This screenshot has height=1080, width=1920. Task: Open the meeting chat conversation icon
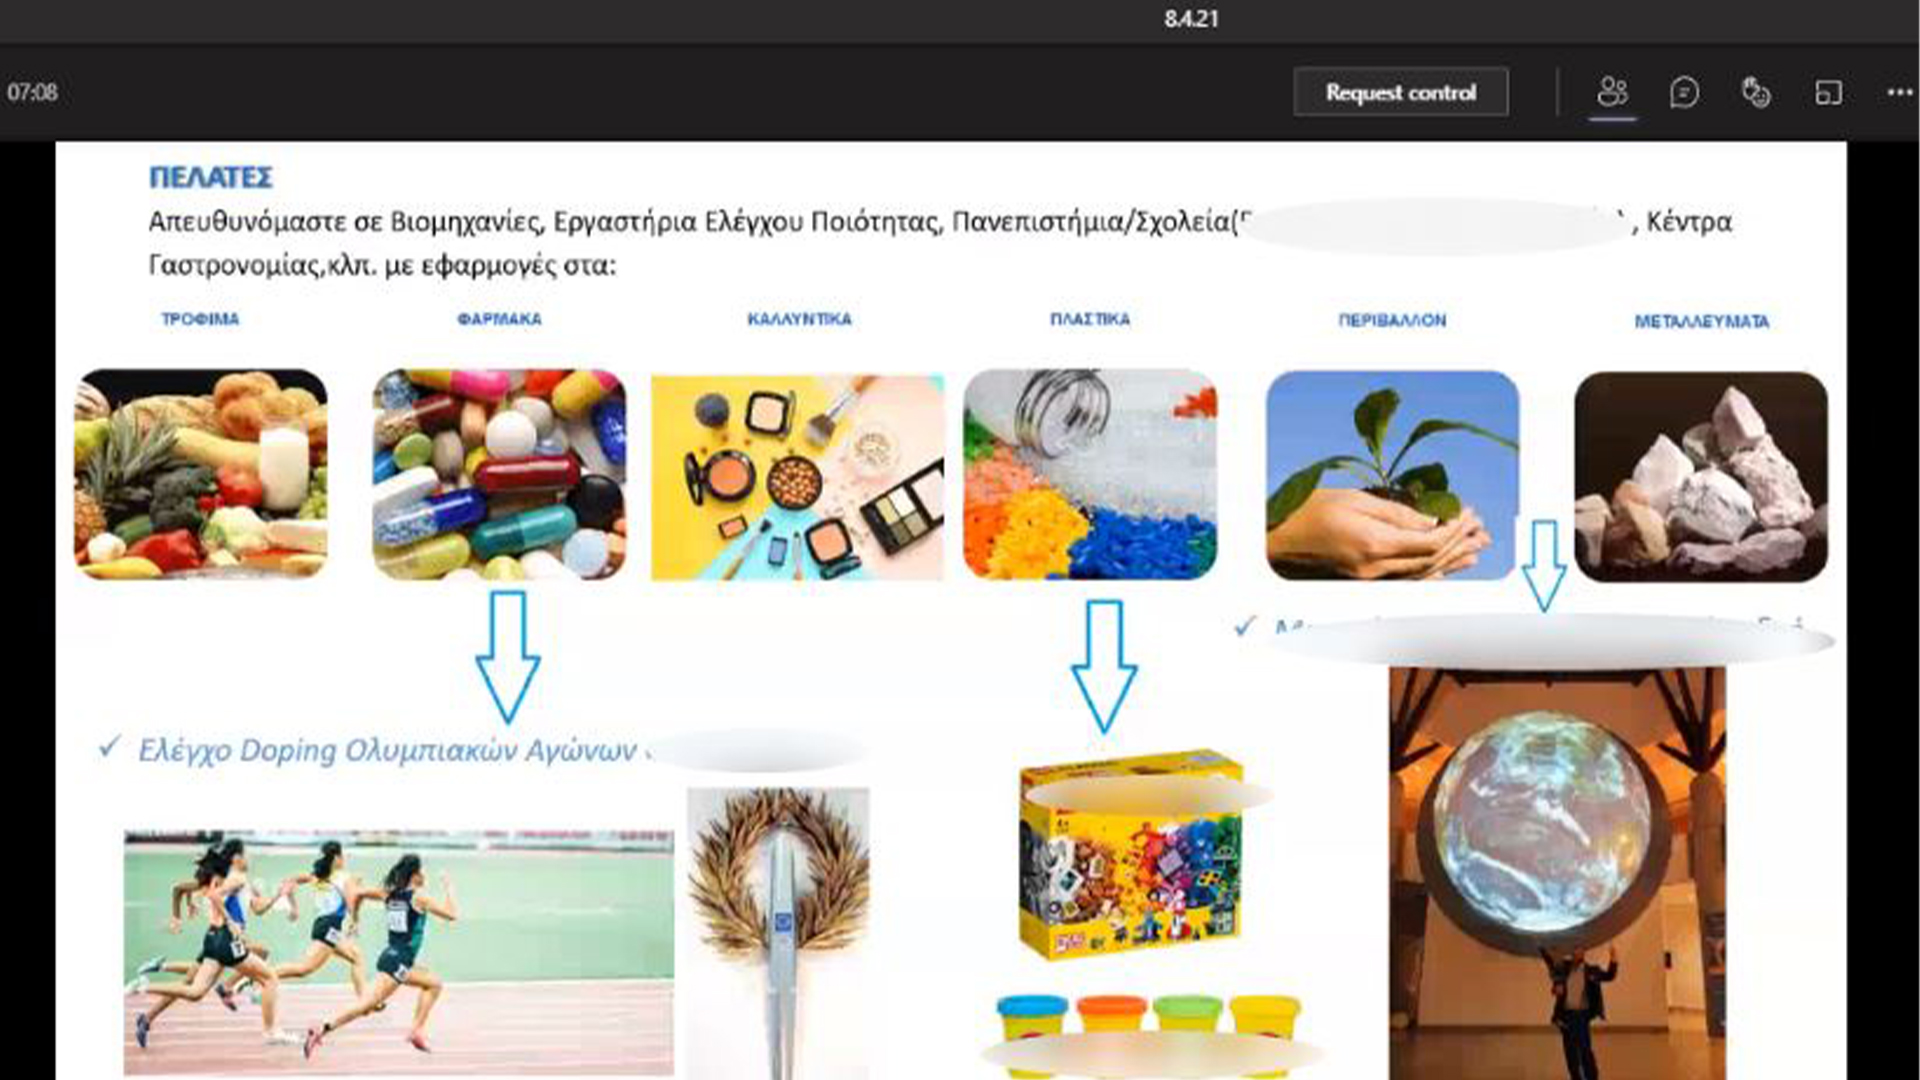click(1684, 92)
